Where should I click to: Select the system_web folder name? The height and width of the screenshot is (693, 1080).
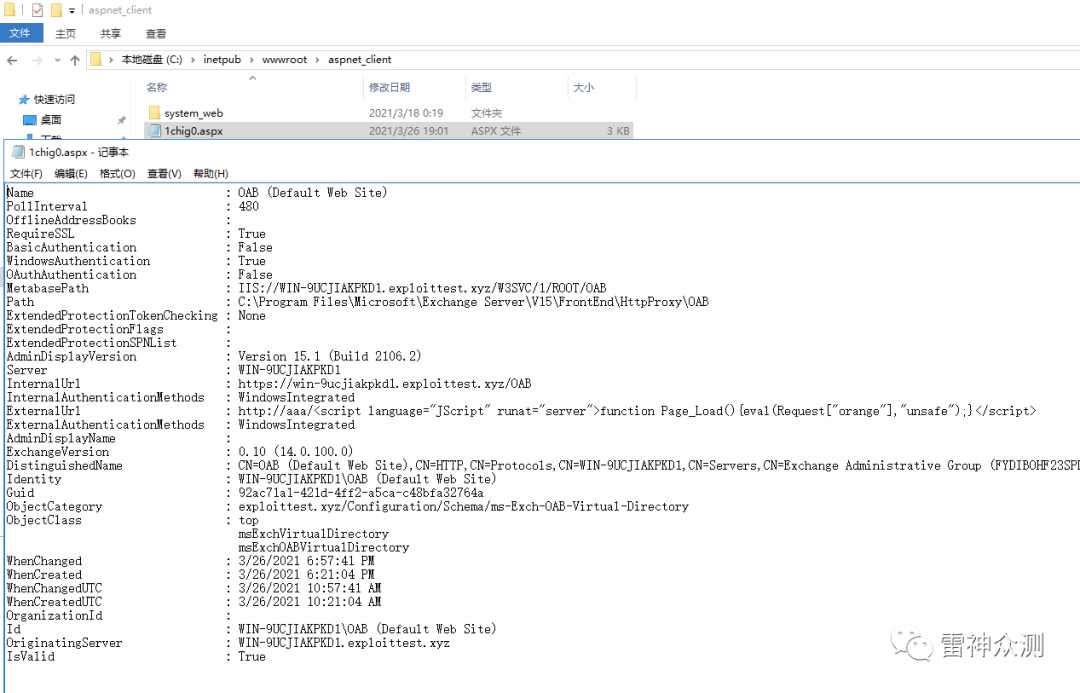click(x=194, y=113)
